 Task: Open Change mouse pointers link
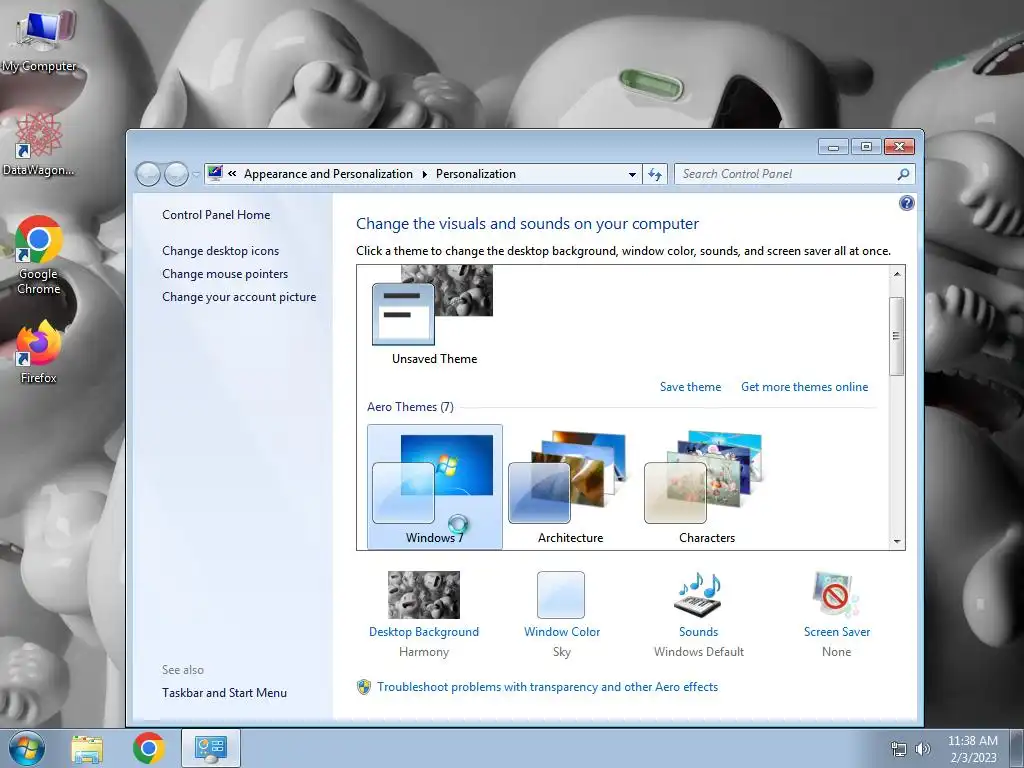point(225,274)
